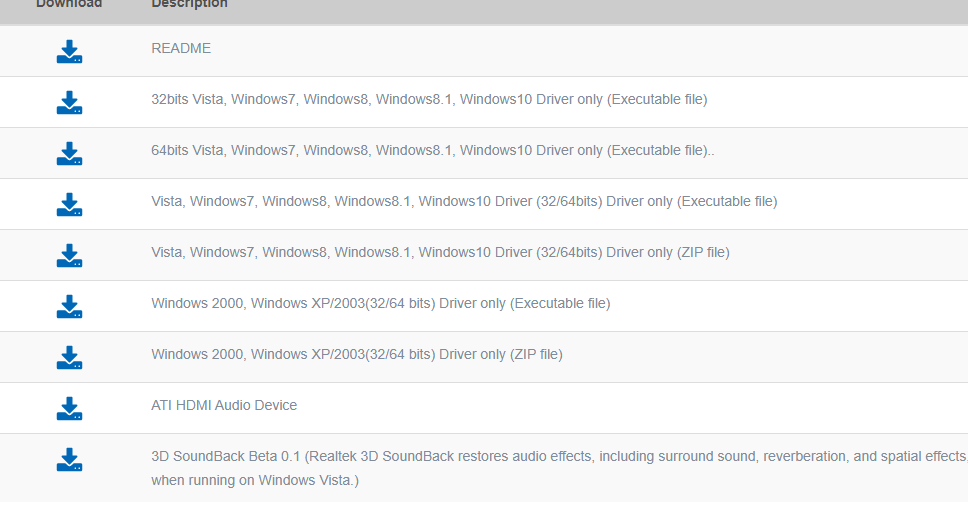Click the Download column header
The width and height of the screenshot is (968, 509).
[x=69, y=4]
